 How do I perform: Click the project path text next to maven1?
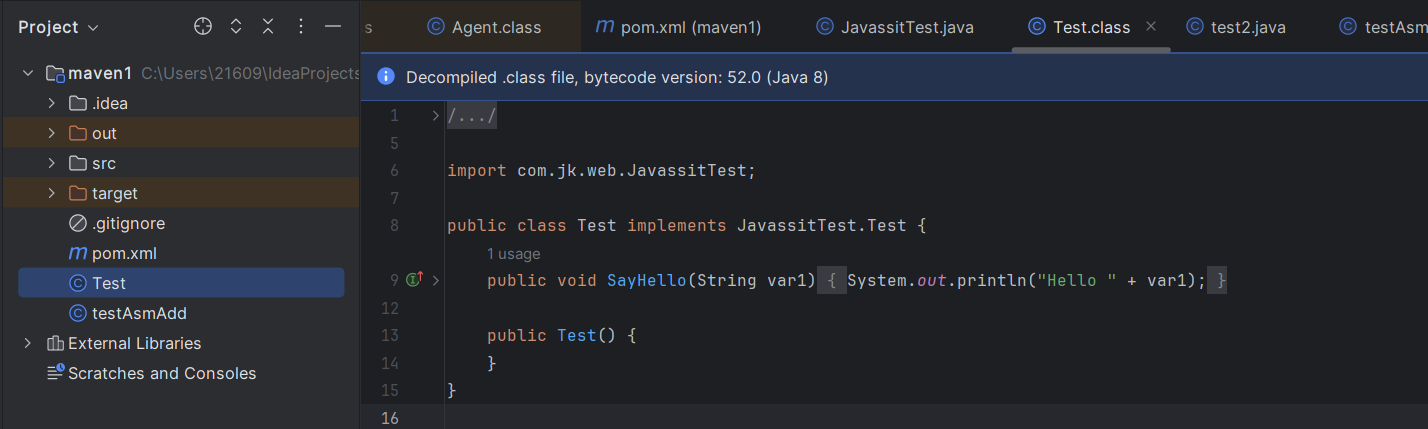(x=250, y=73)
